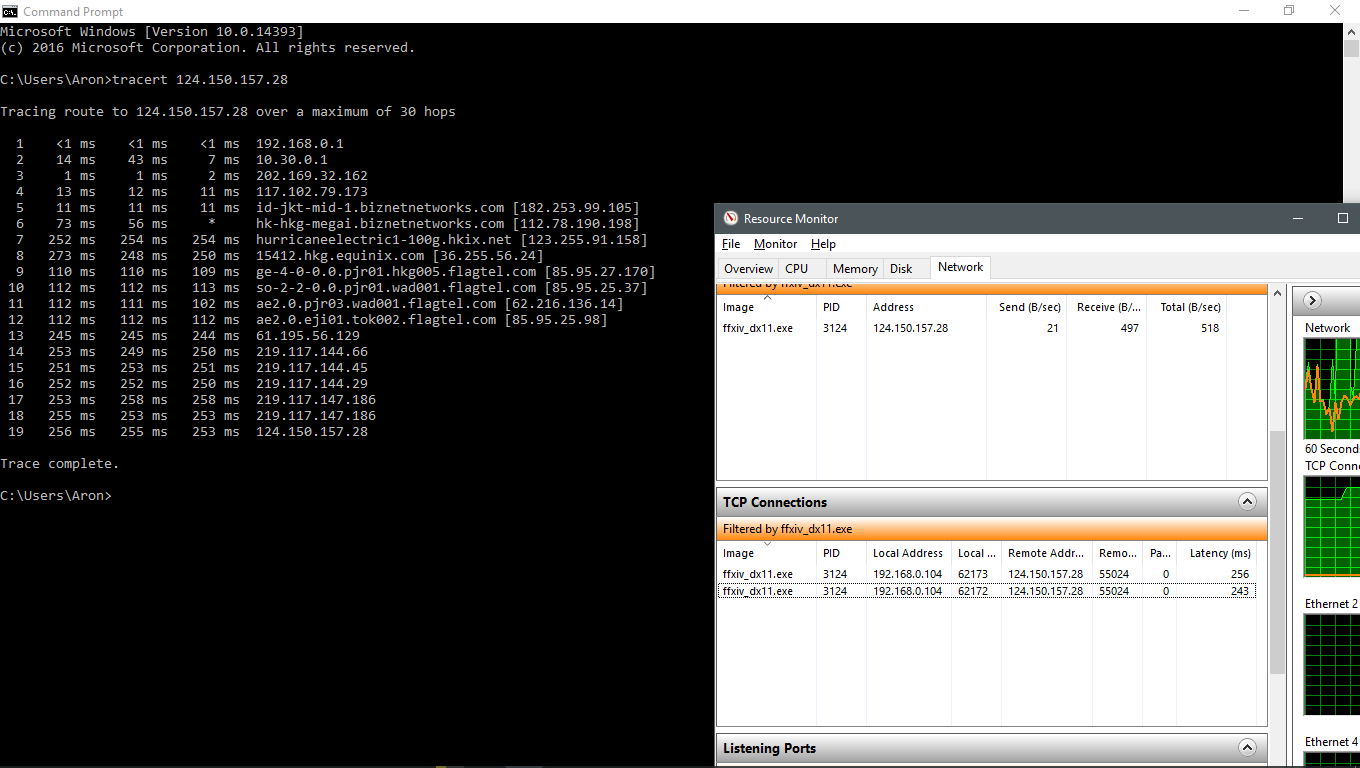
Task: Click the graph pane arrow button beside Network
Action: pos(1312,300)
